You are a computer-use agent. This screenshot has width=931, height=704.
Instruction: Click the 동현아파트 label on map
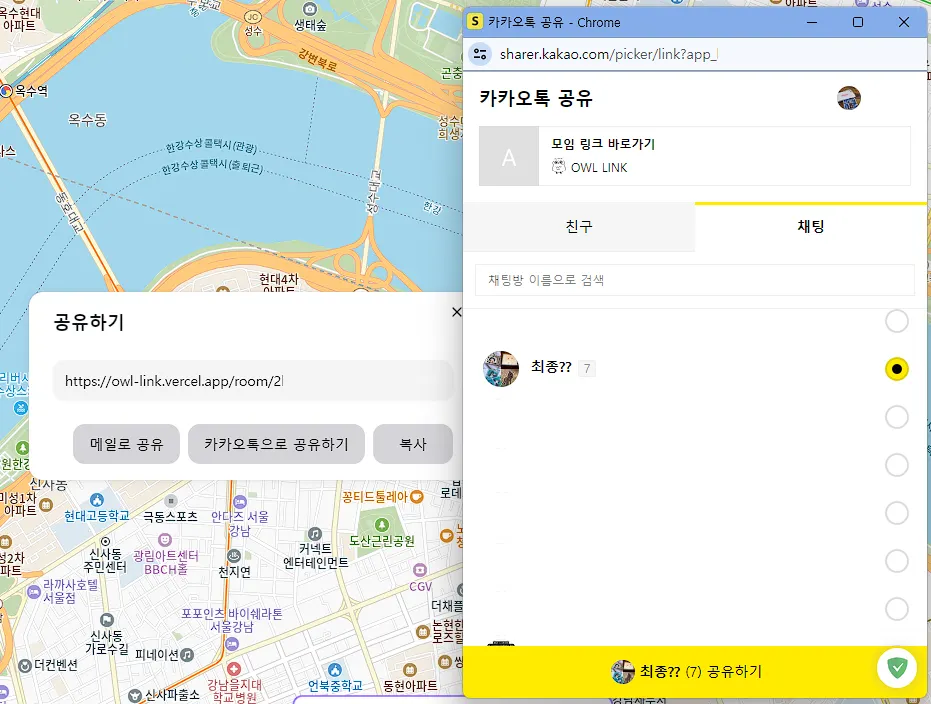tap(410, 686)
